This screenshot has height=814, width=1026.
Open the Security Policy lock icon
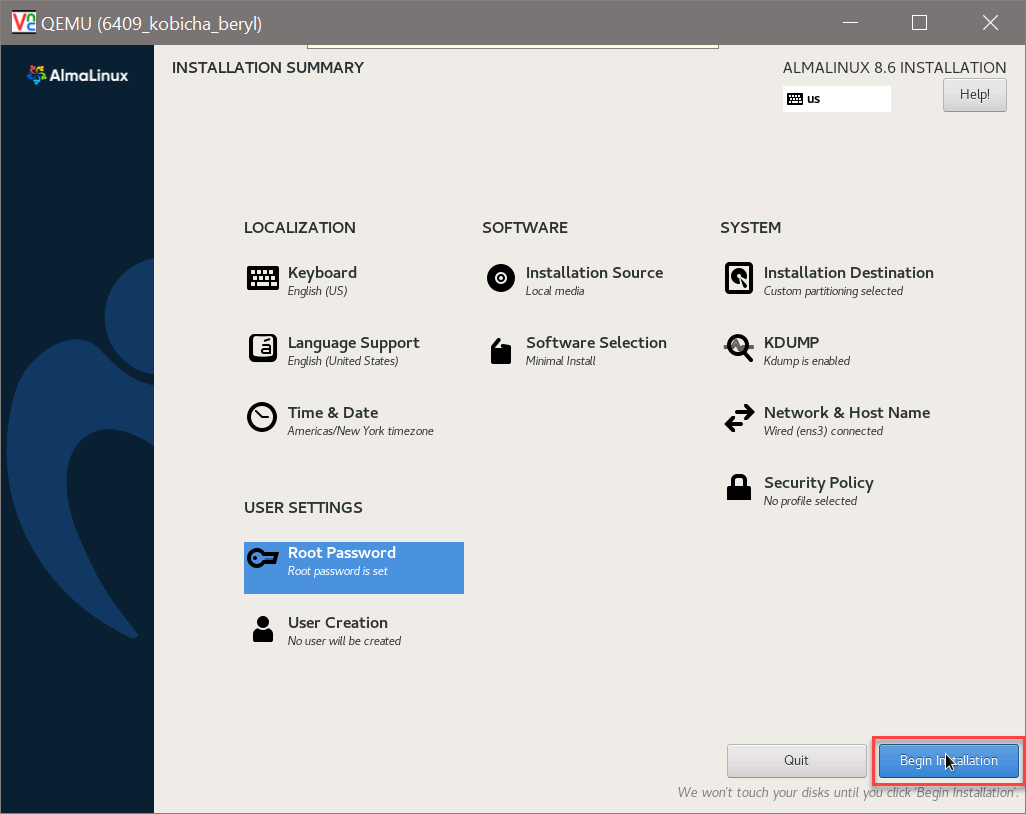(x=739, y=487)
